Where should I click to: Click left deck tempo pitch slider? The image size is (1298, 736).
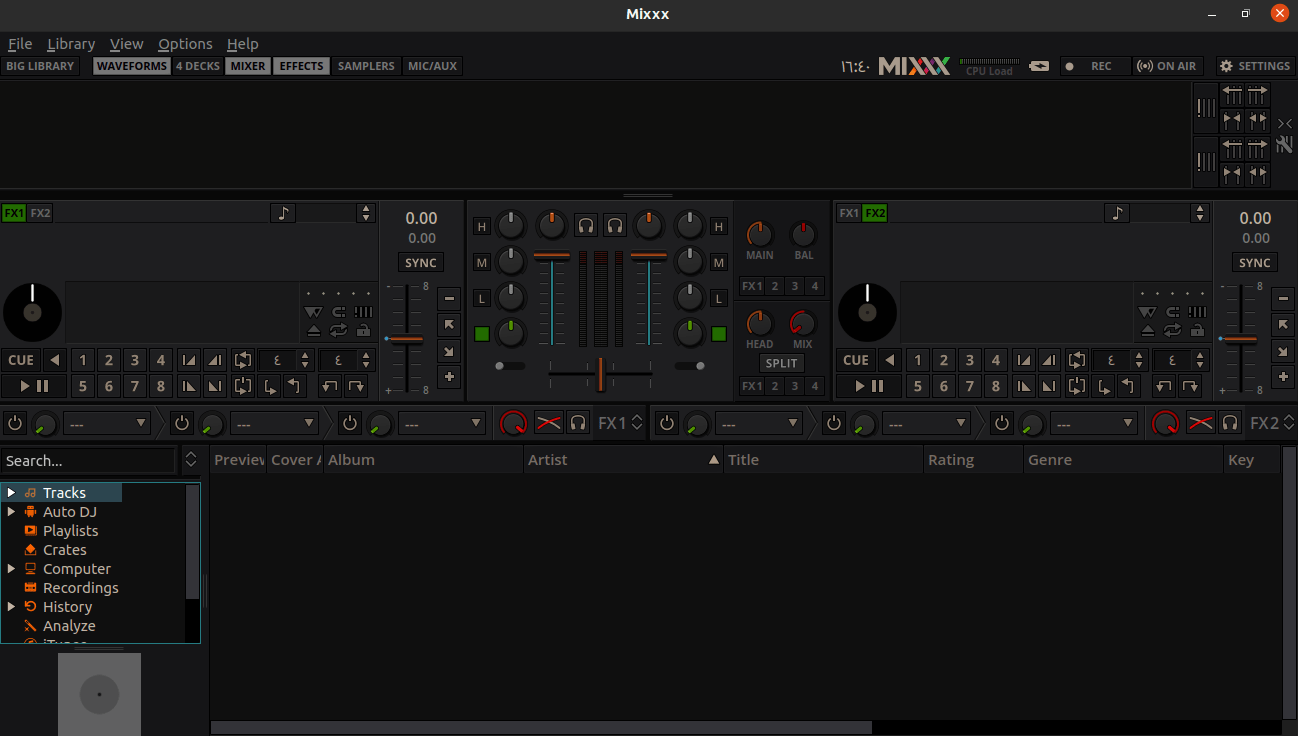[x=407, y=340]
